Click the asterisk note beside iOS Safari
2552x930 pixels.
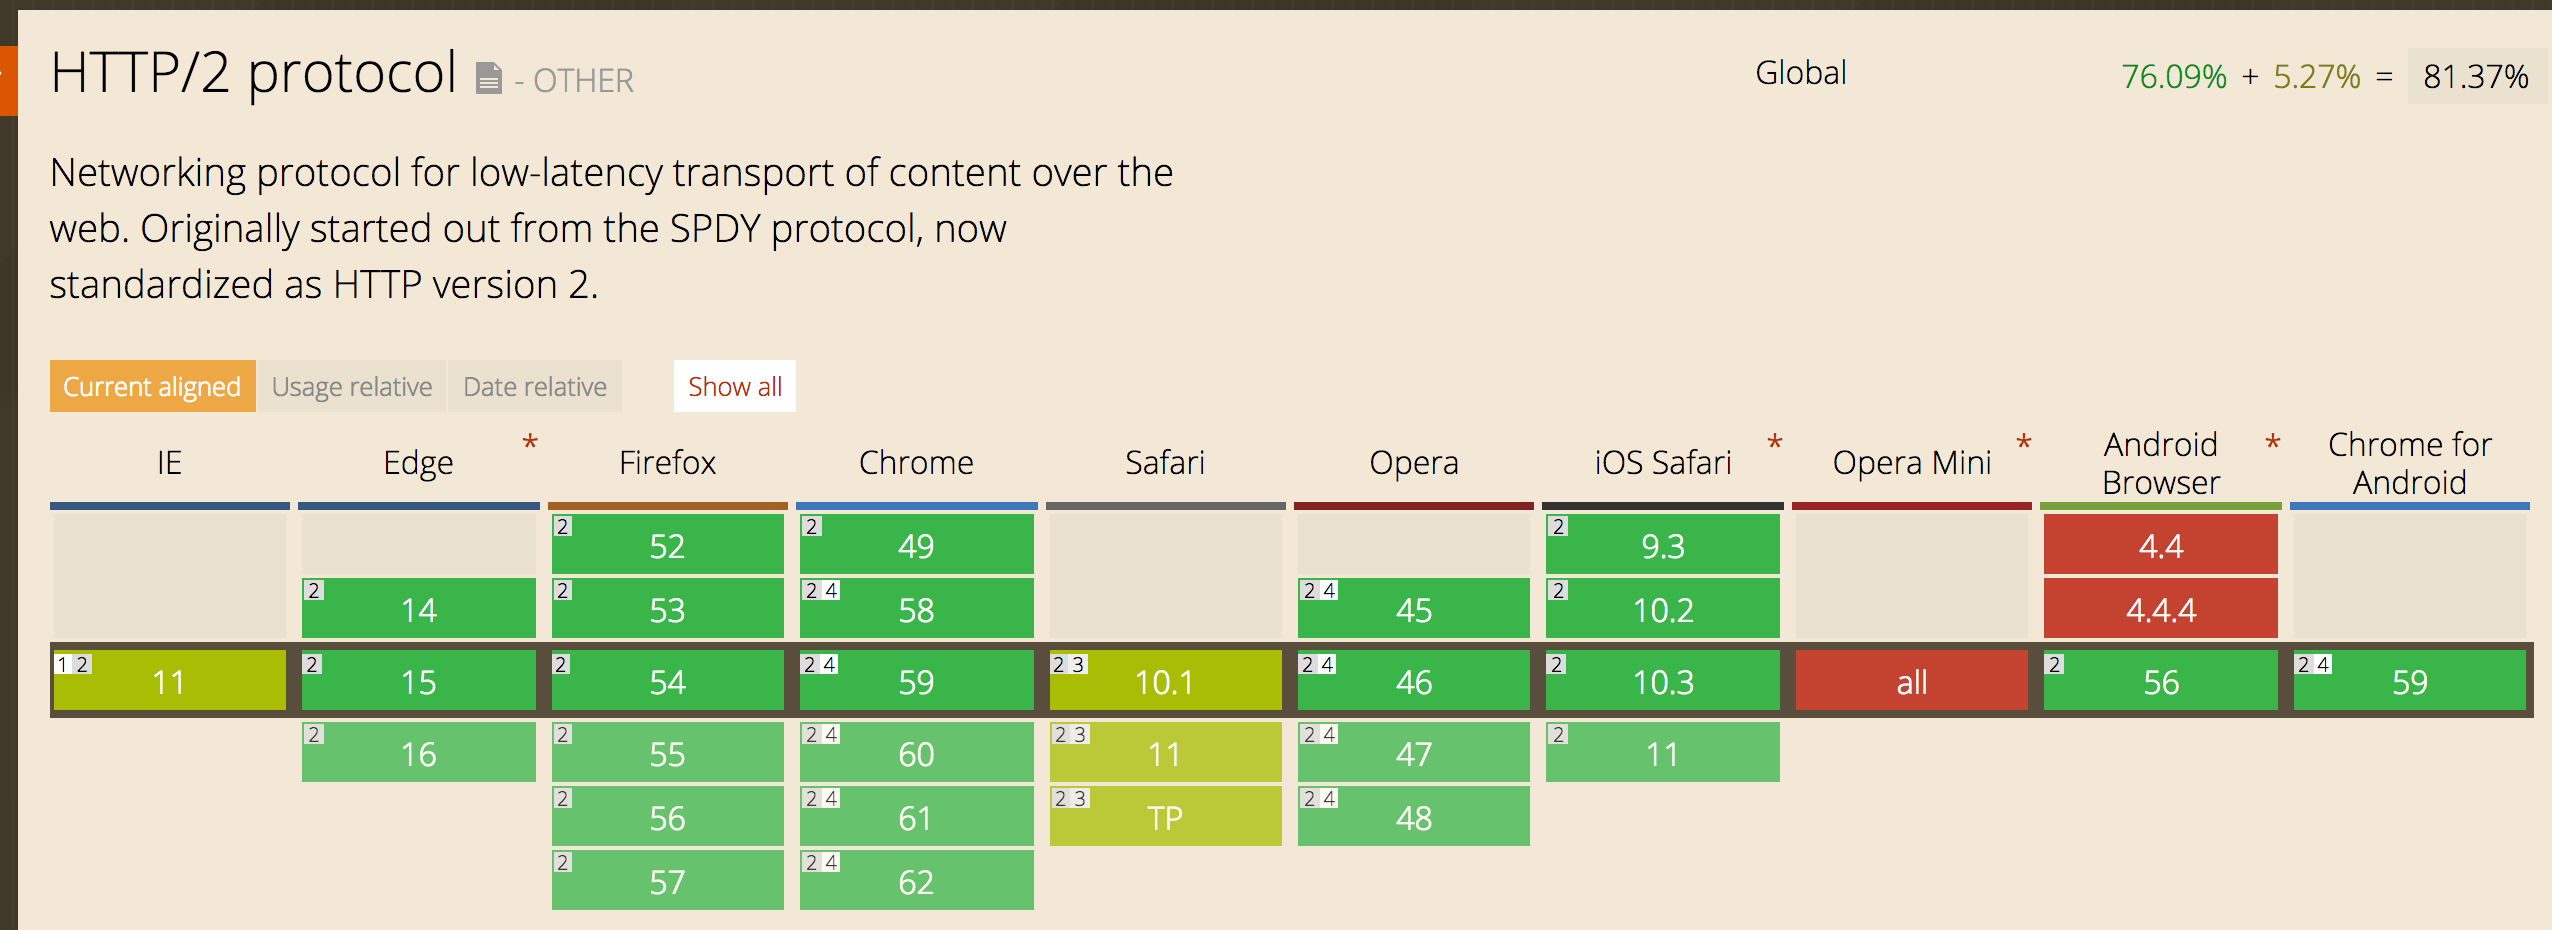tap(1775, 443)
